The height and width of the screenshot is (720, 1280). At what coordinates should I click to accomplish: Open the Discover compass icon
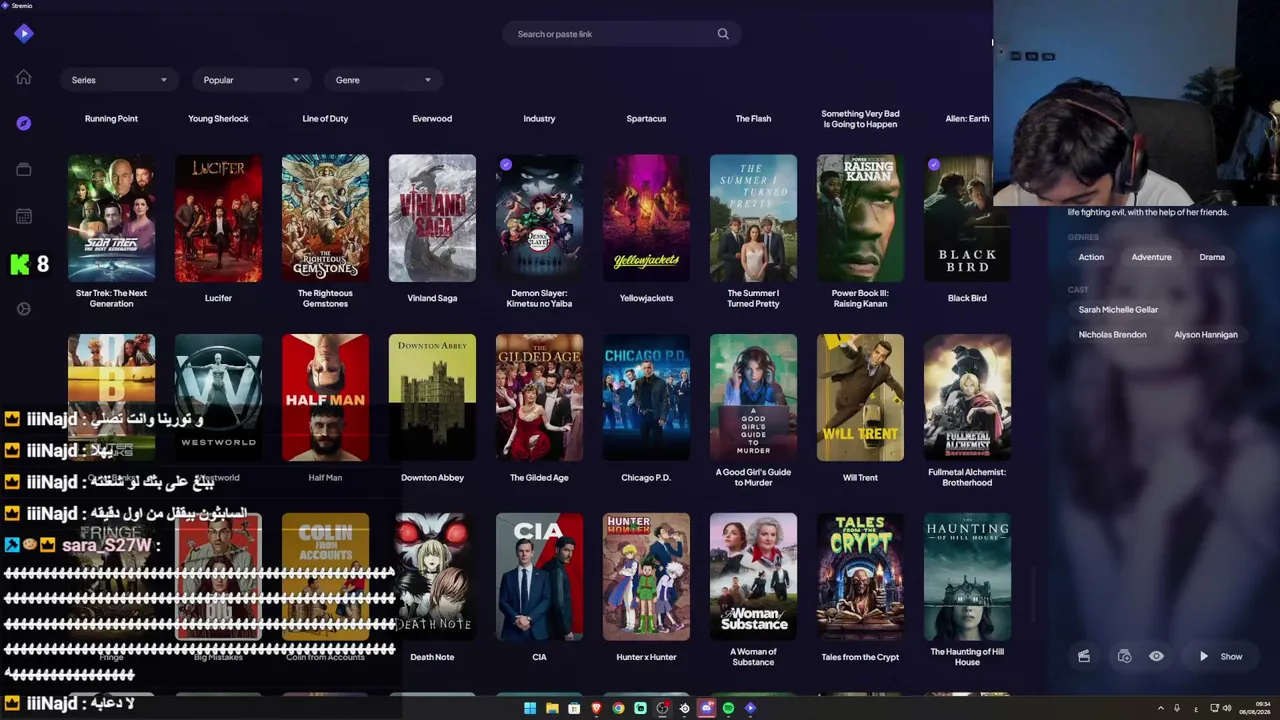click(x=24, y=123)
